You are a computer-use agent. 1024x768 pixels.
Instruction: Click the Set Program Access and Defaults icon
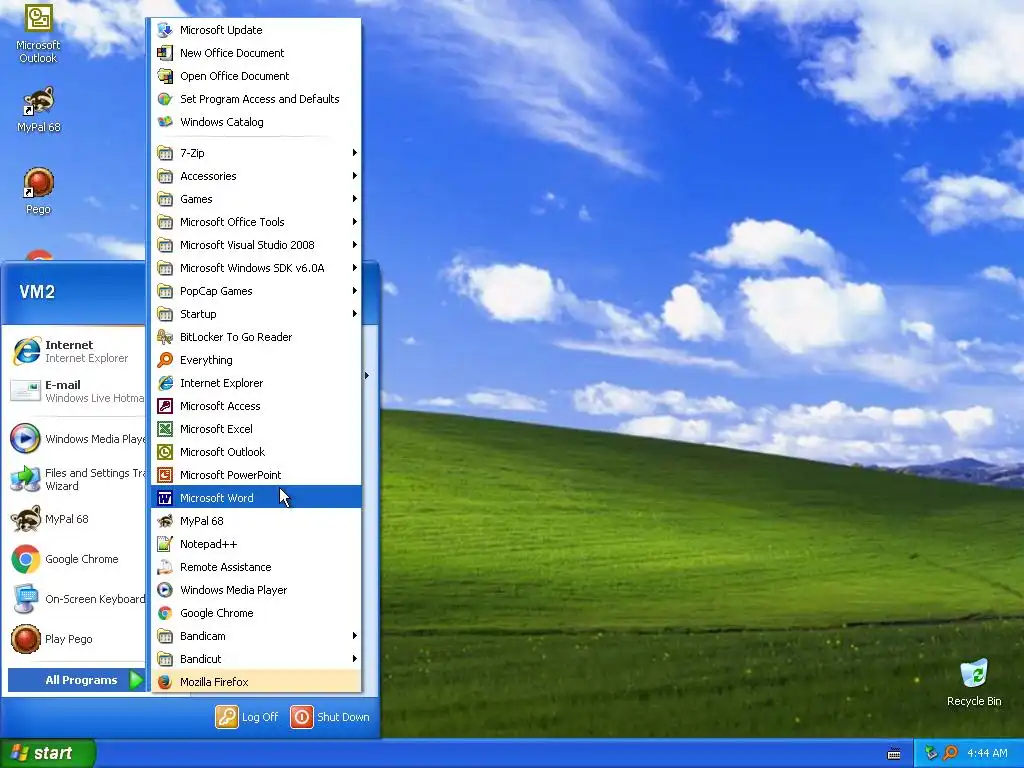[165, 99]
